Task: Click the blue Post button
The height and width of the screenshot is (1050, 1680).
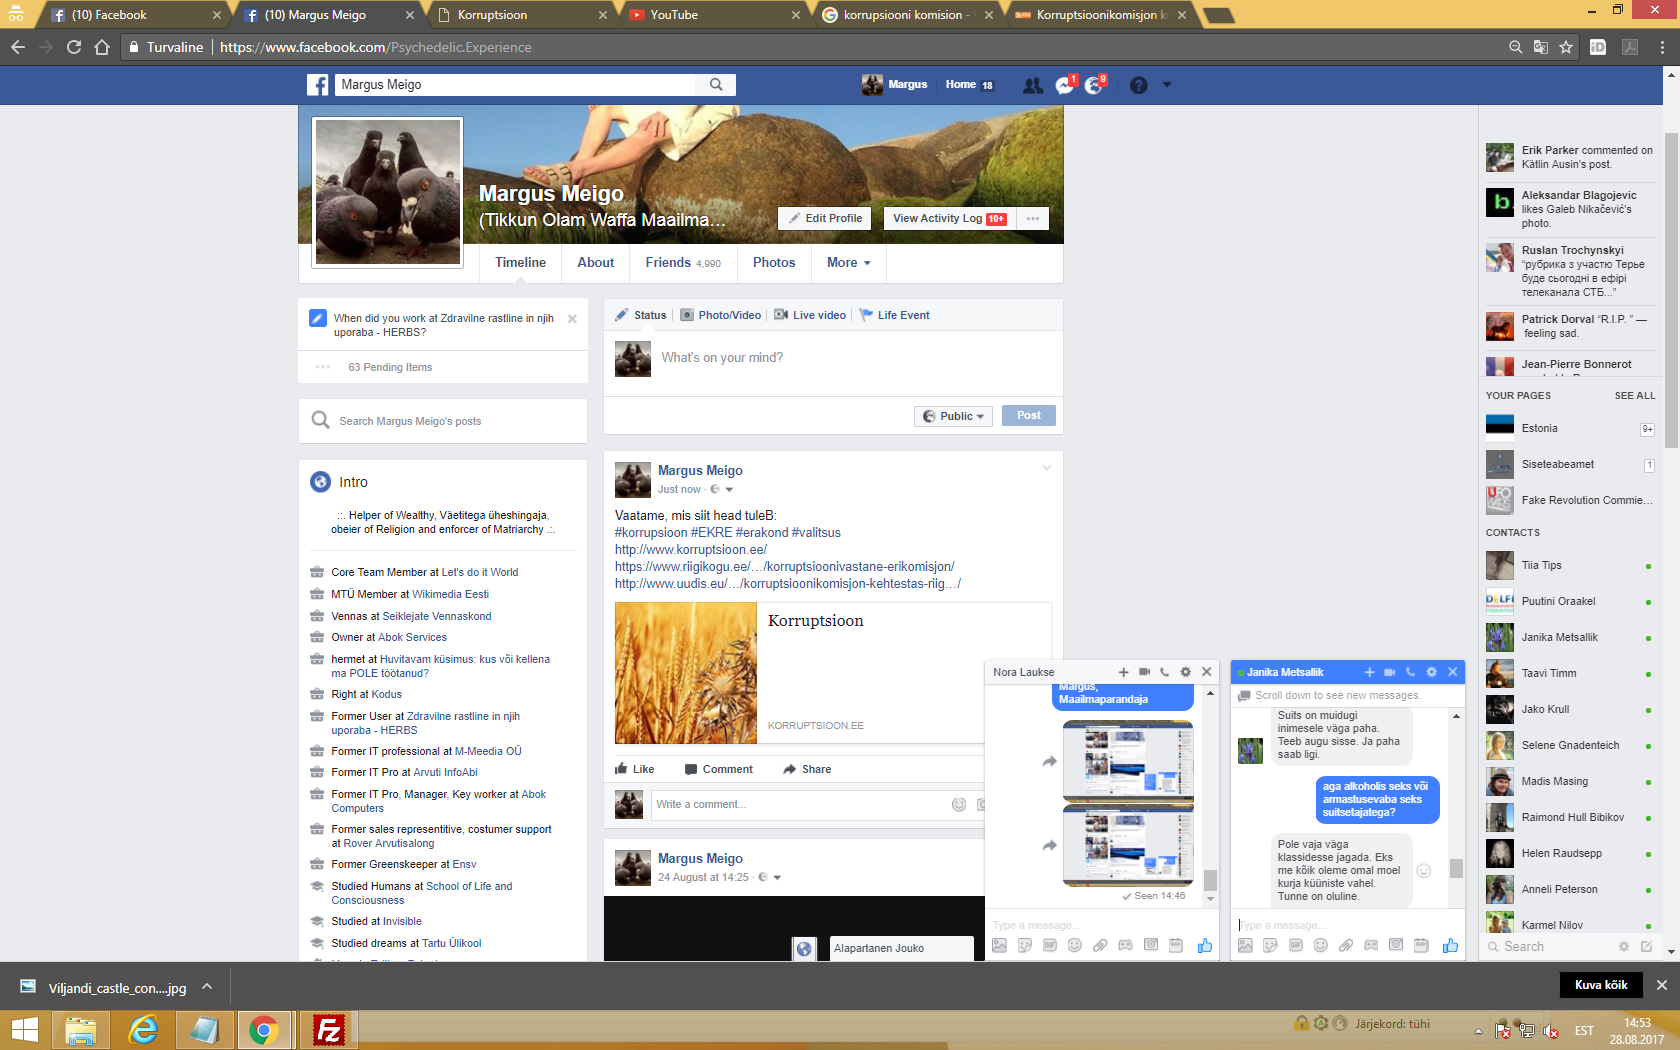Action: pyautogui.click(x=1029, y=416)
